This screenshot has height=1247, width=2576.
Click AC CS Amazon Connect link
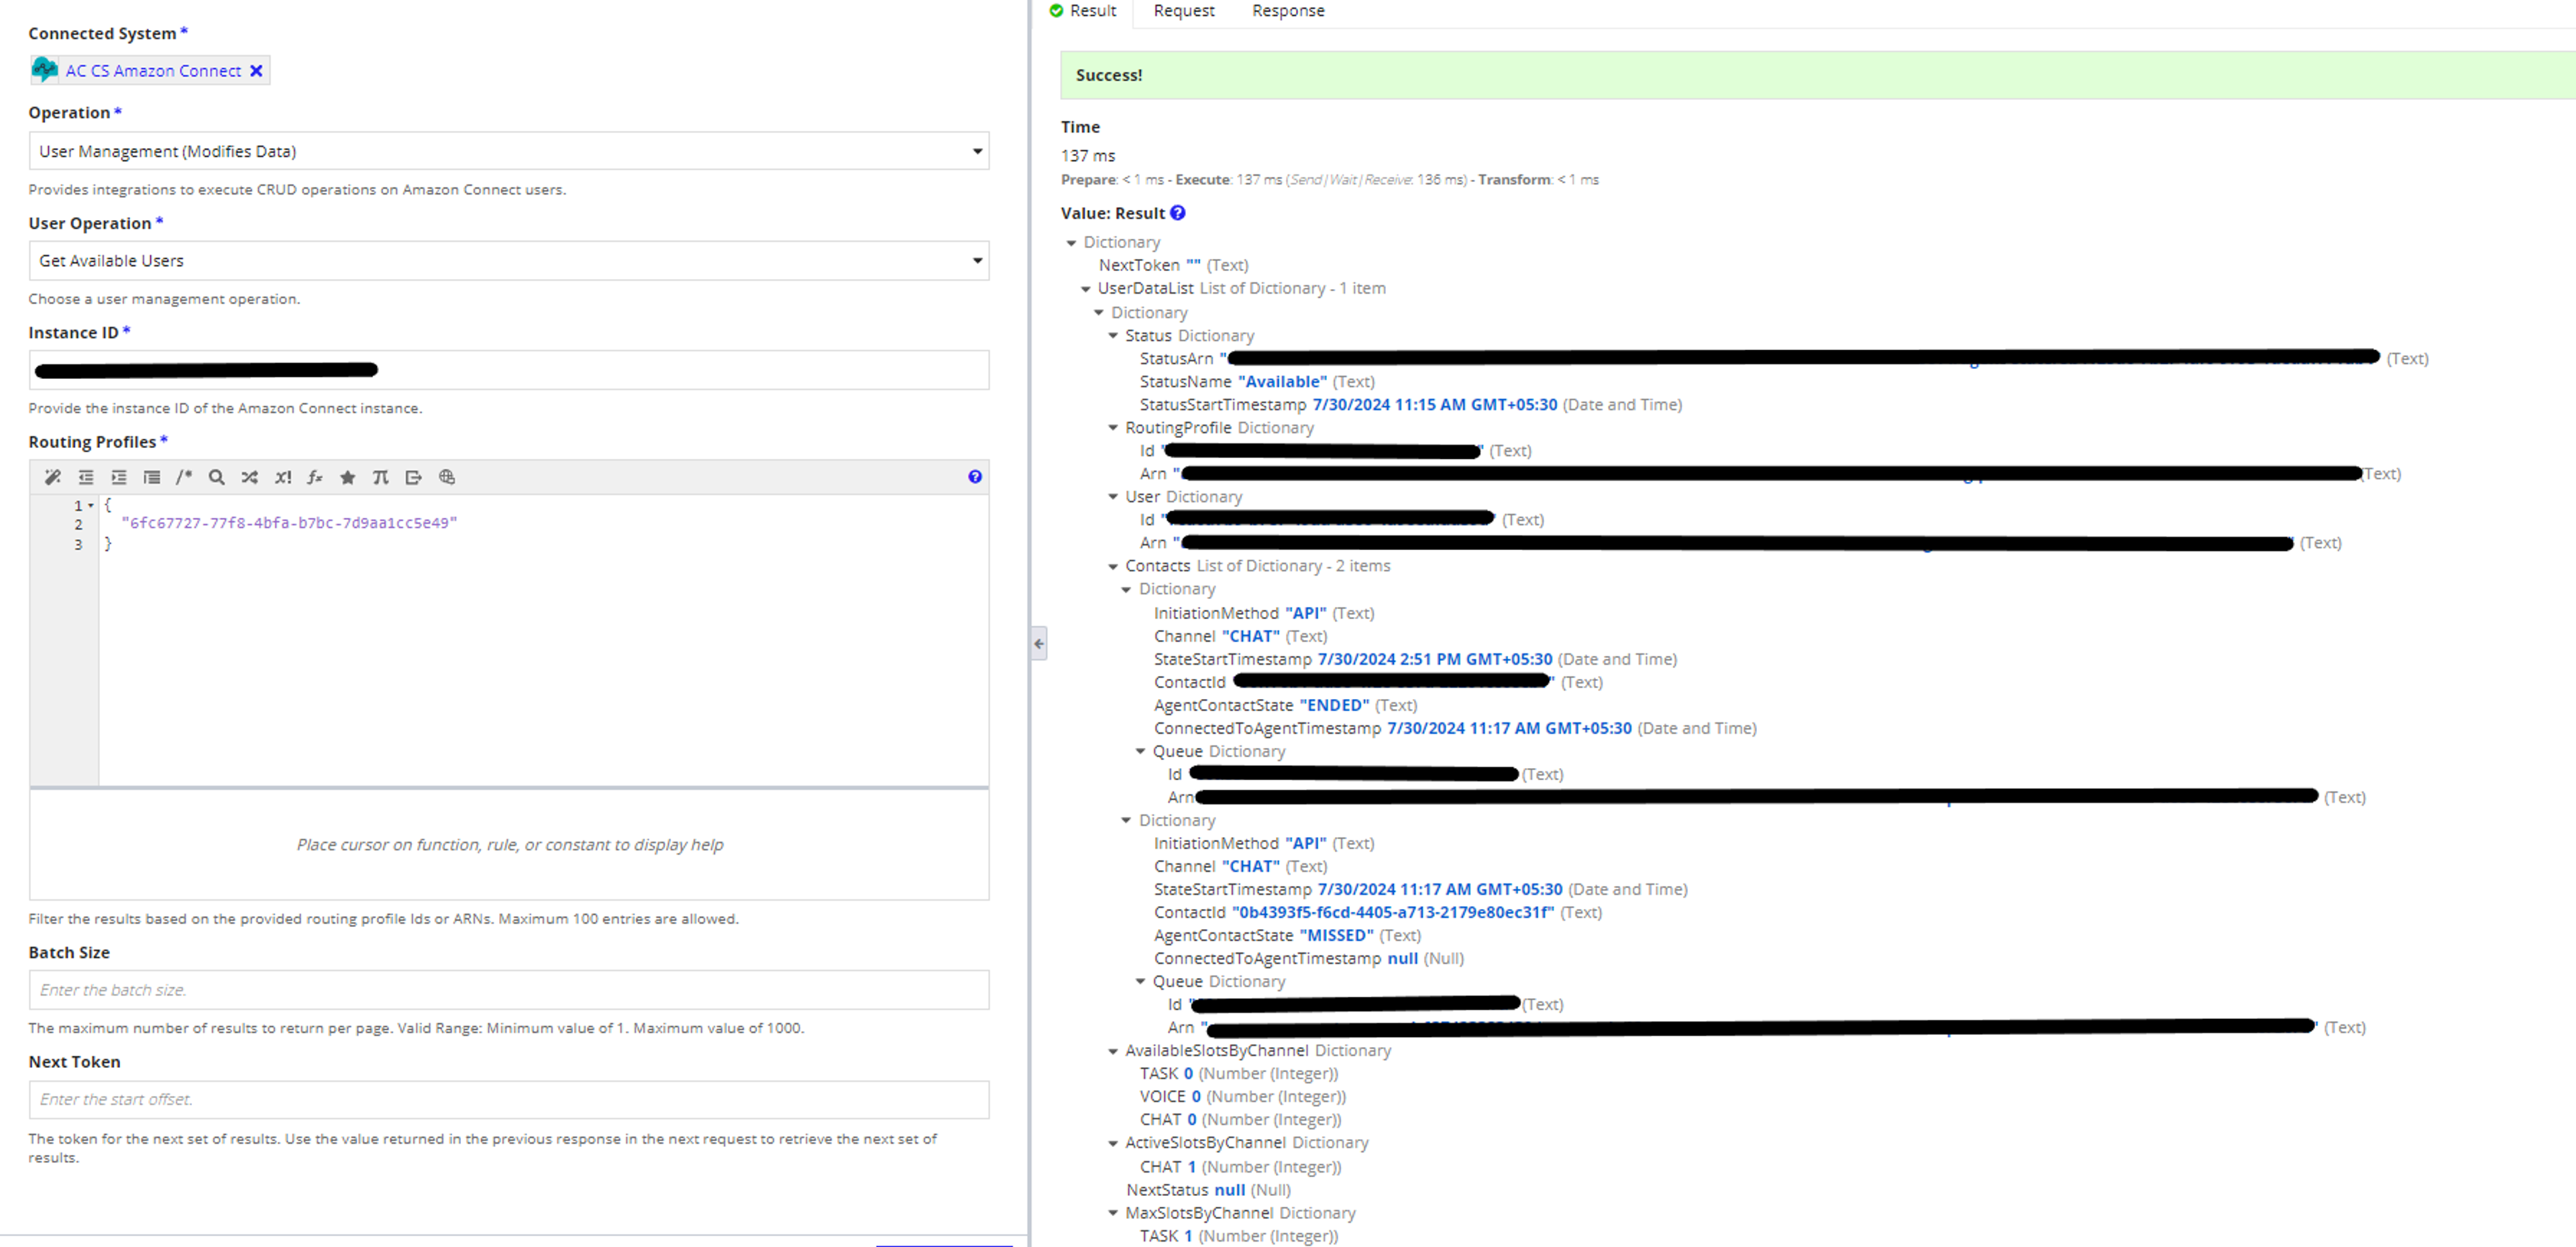point(153,70)
